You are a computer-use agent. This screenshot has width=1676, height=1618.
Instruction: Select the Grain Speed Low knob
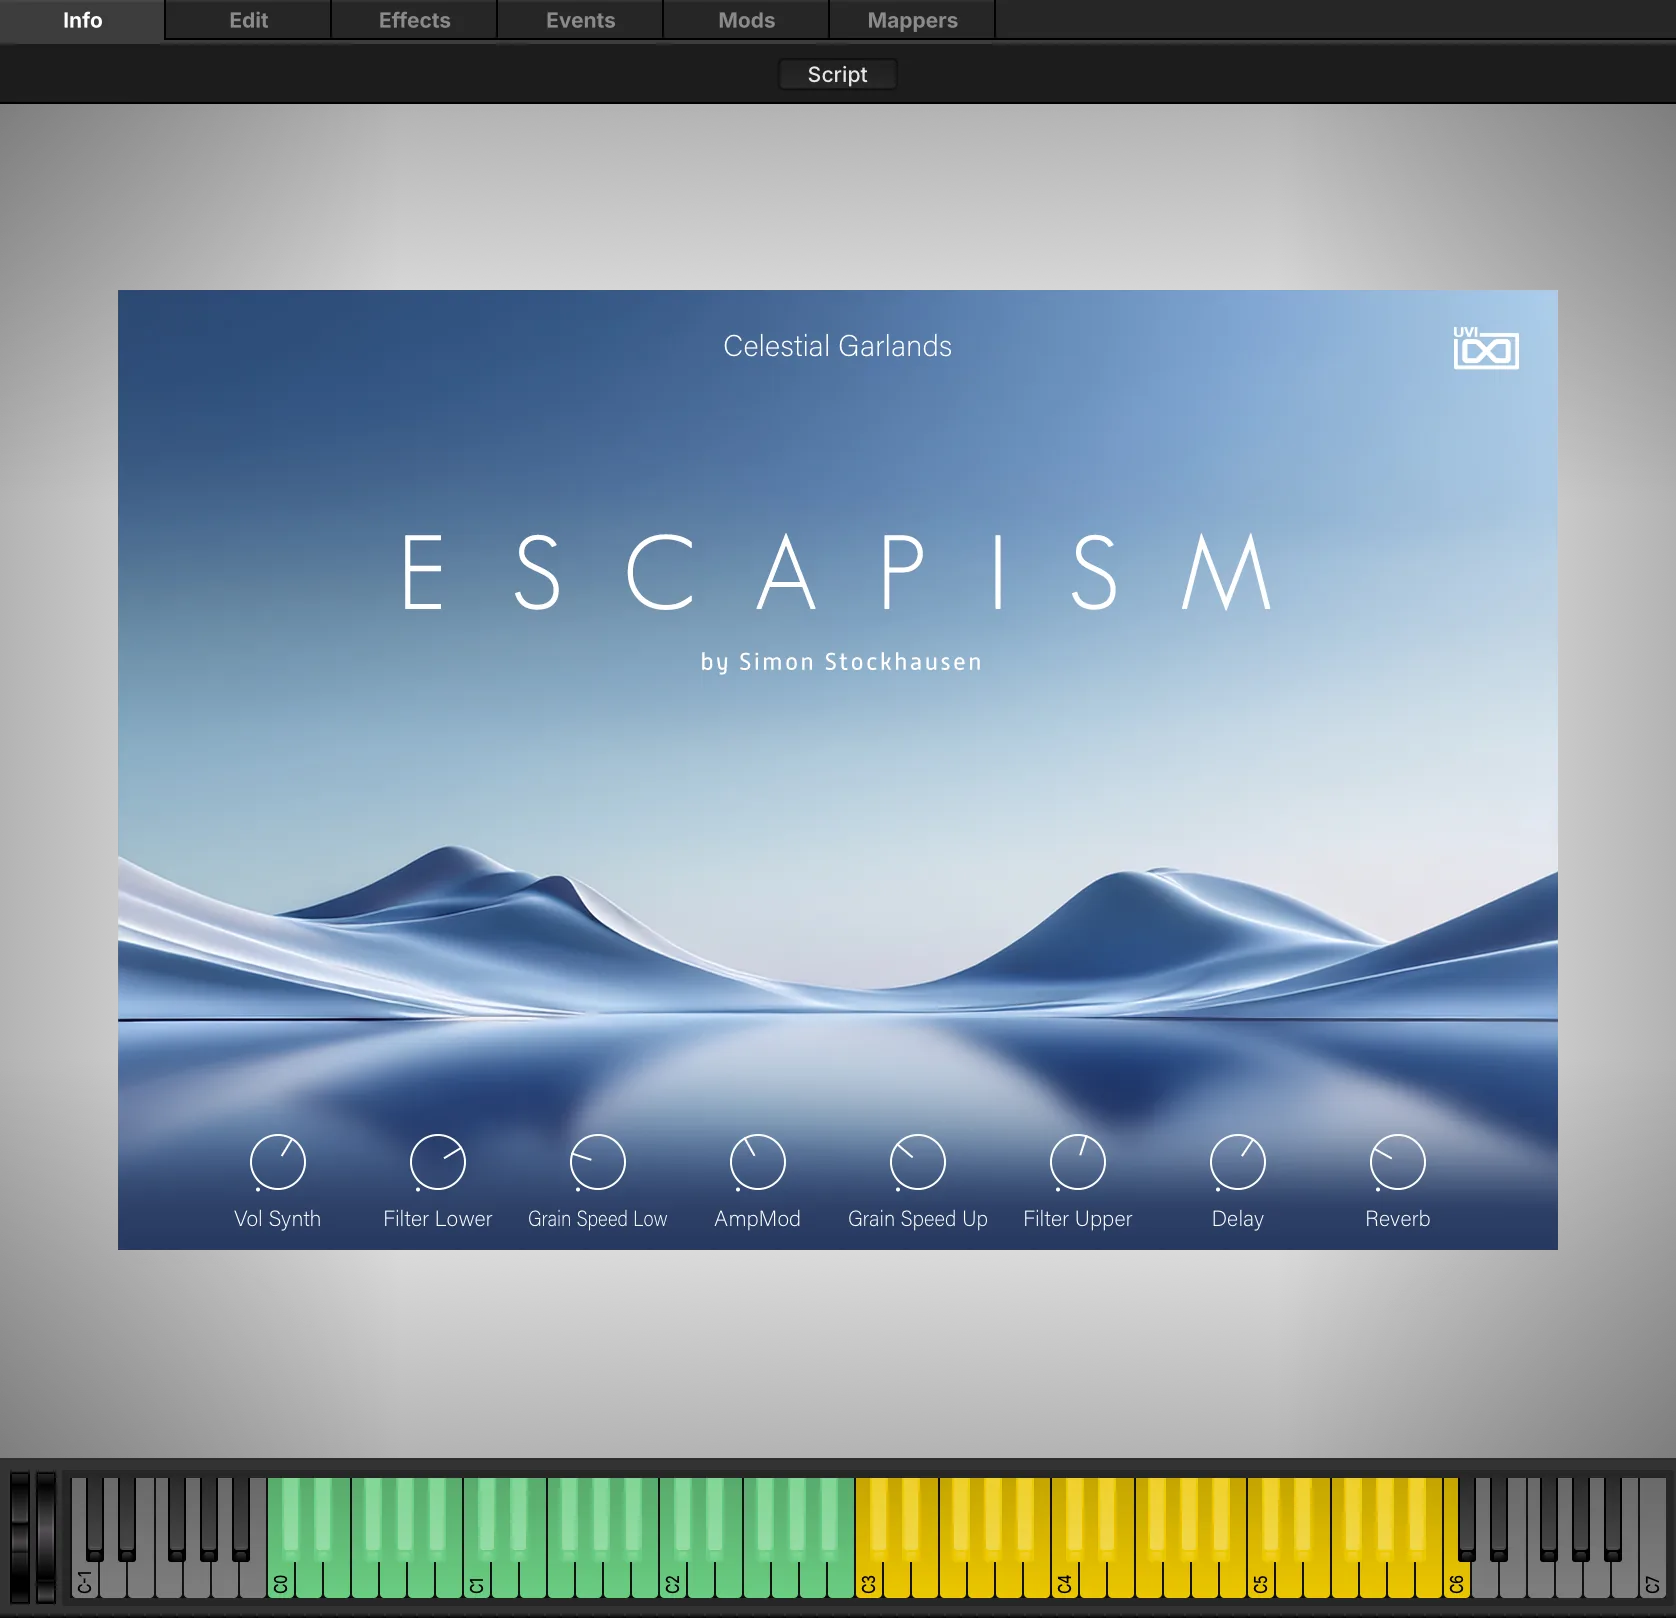[597, 1162]
